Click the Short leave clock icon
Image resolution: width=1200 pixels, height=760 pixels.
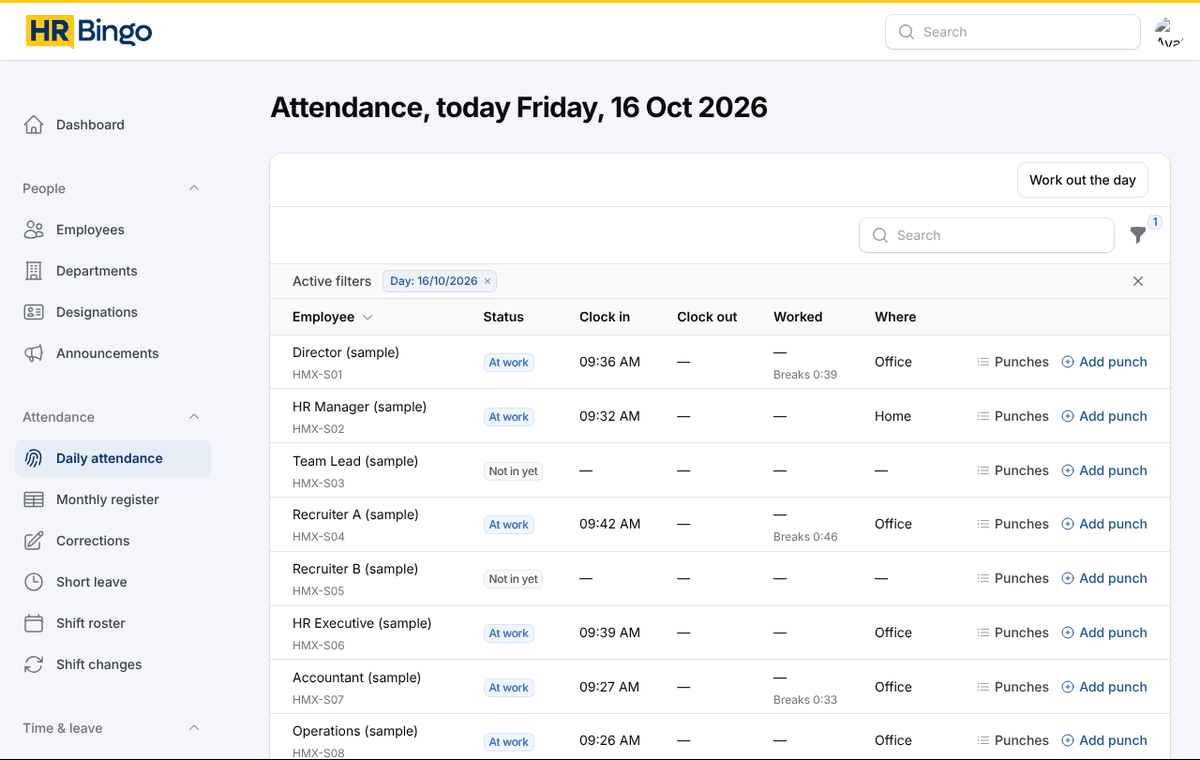[34, 582]
